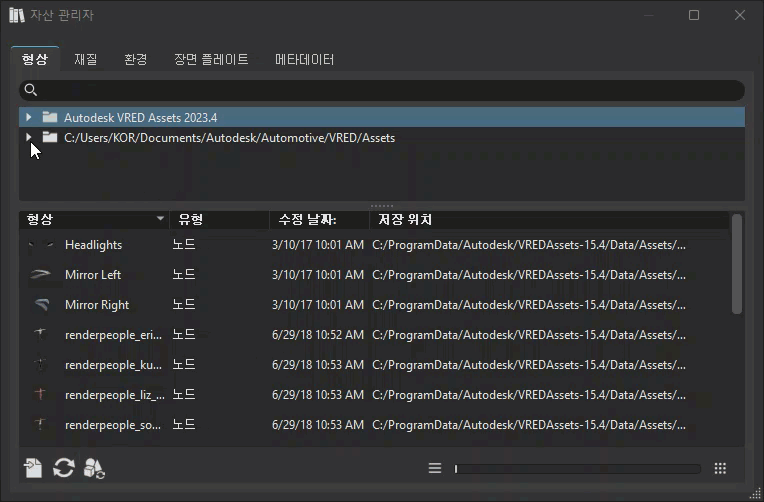Select the Headlights thumbnail
Image resolution: width=764 pixels, height=502 pixels.
tap(41, 245)
